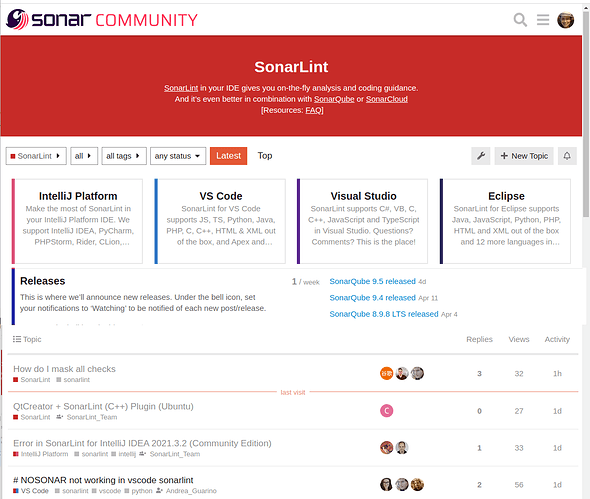The height and width of the screenshot is (499, 590).
Task: Click the Sonar Community logo
Action: tap(102, 20)
